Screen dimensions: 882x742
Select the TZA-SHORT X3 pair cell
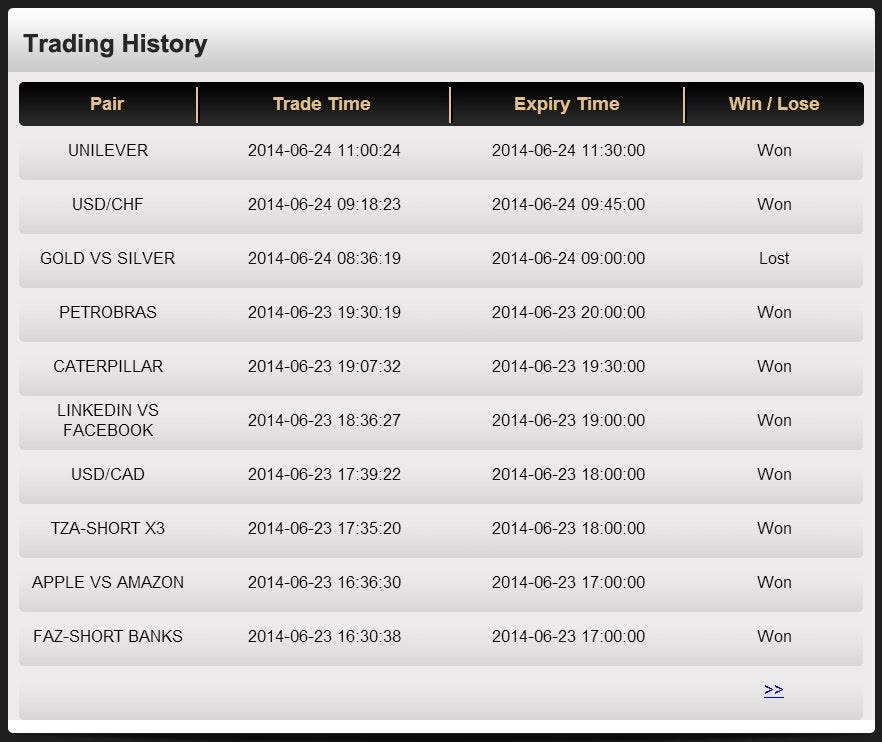(108, 528)
